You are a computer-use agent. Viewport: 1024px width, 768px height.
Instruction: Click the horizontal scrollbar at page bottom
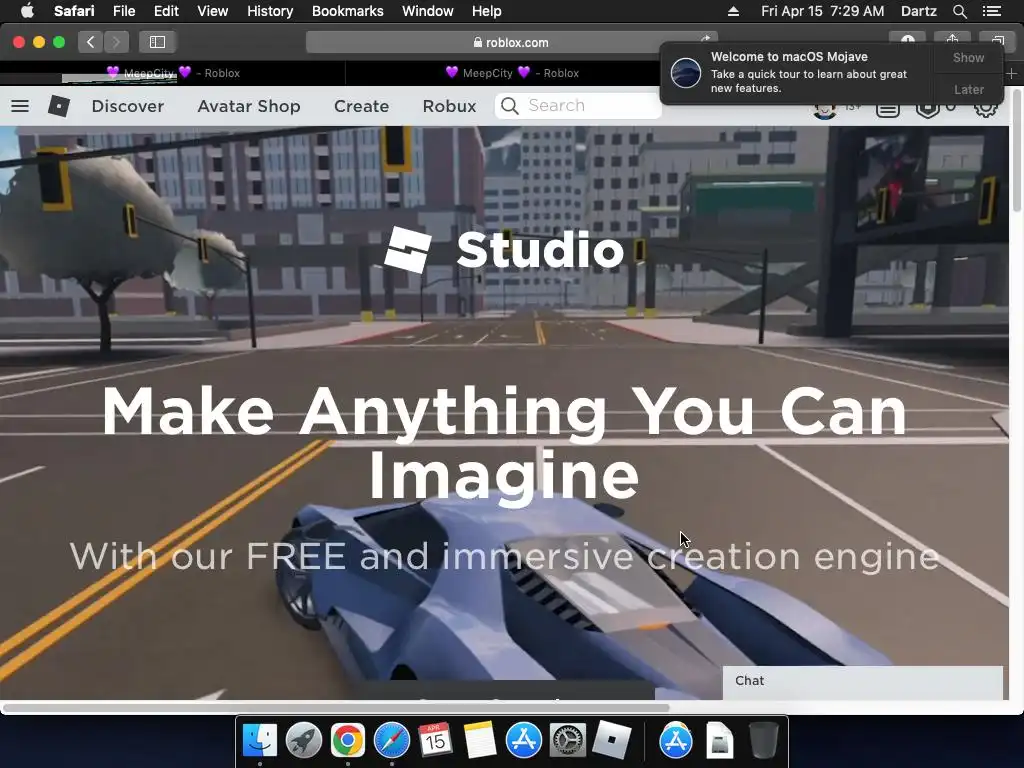336,707
